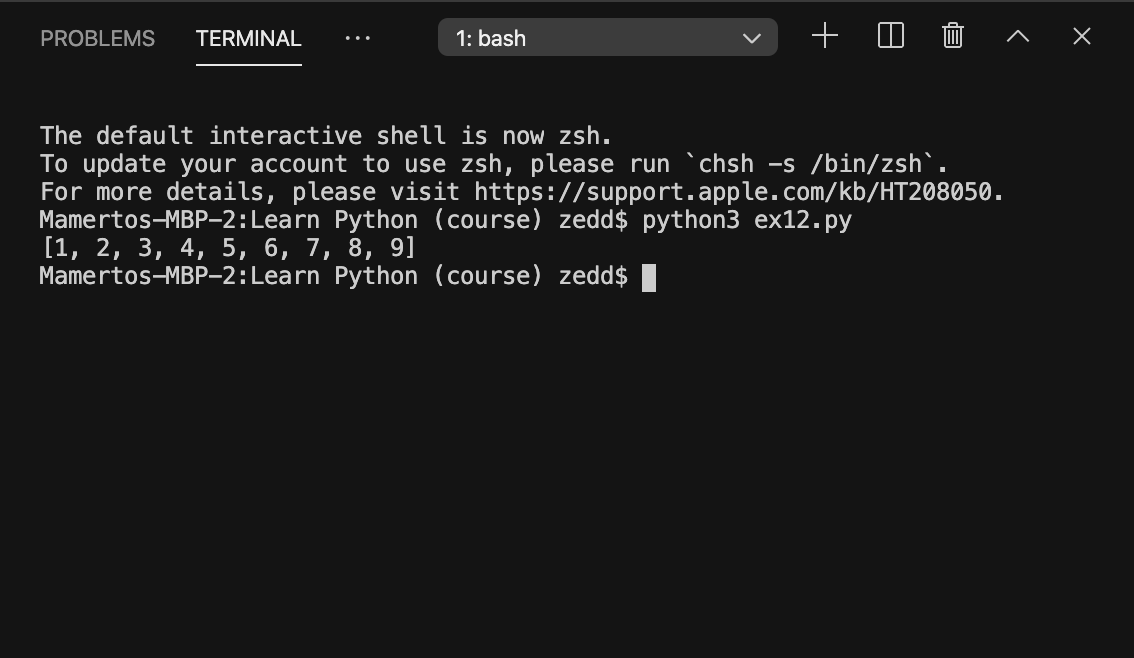Screen dimensions: 1134x658
Task: Open a new terminal with the plus icon
Action: 824,36
